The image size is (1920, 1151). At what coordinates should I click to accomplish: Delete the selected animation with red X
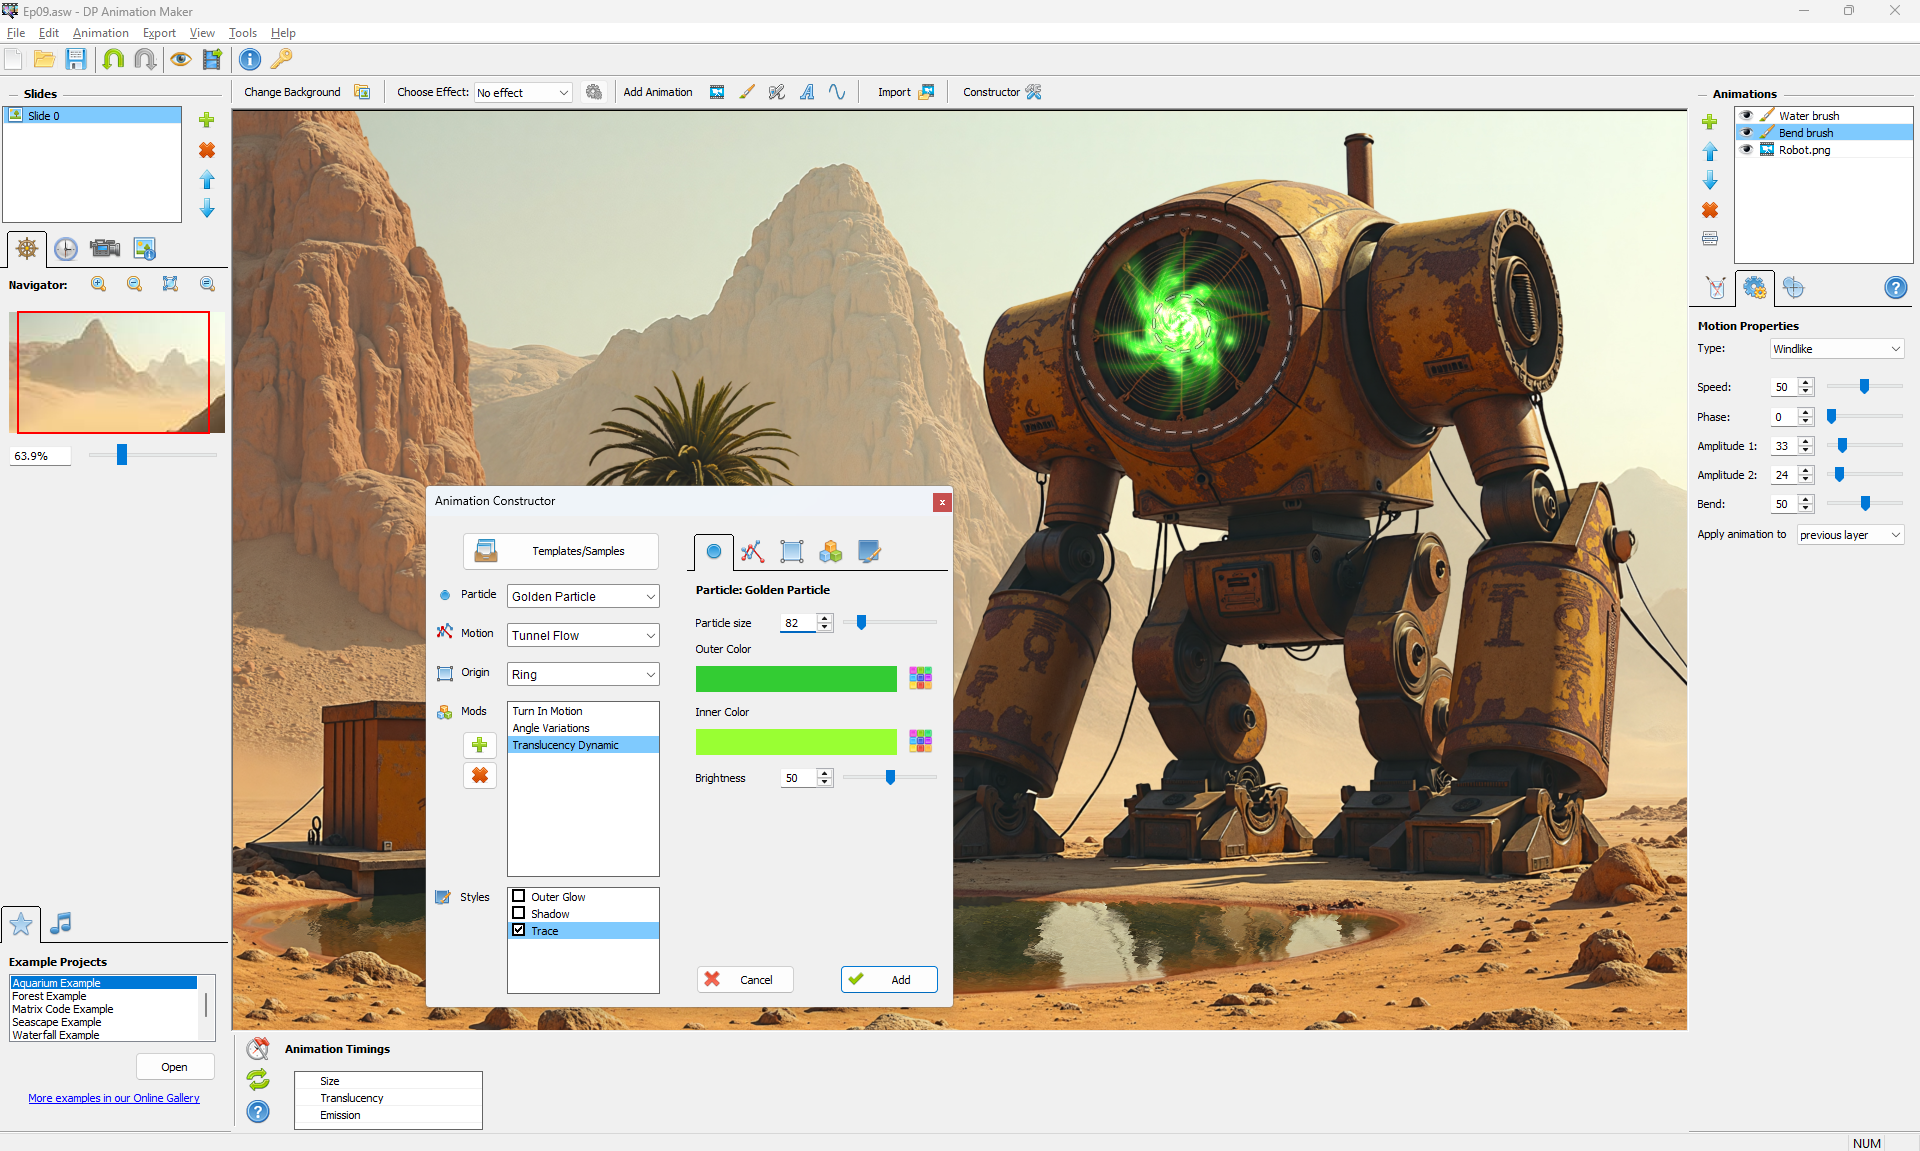(1710, 210)
